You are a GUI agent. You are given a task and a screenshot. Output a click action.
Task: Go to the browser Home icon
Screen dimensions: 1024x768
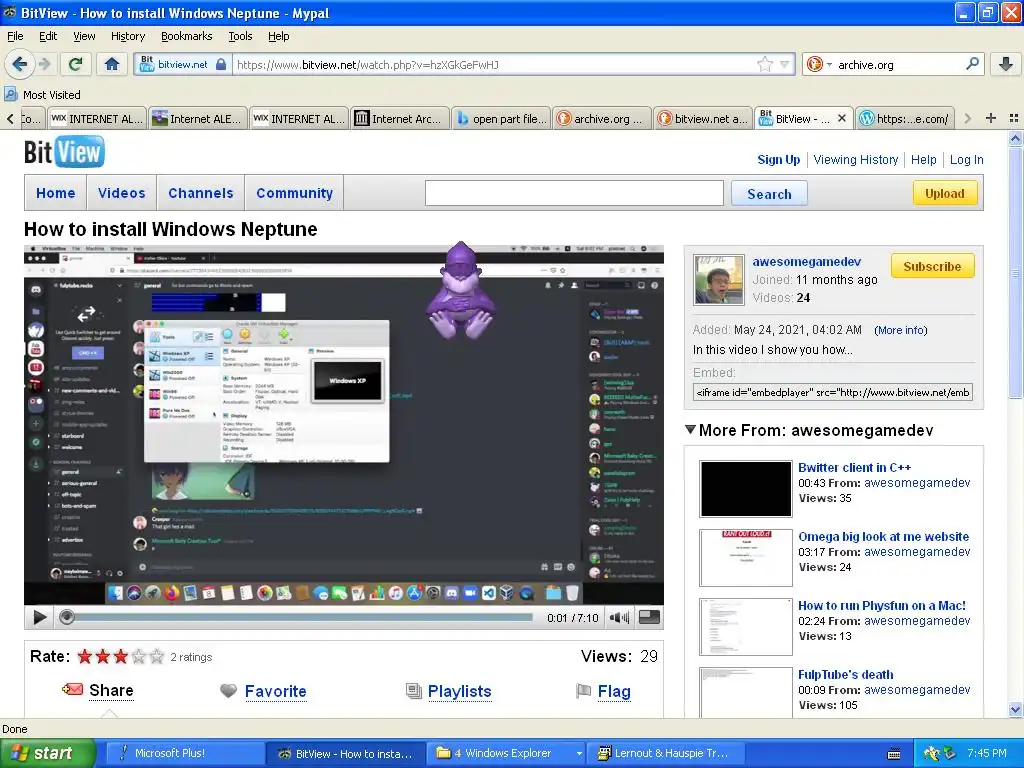point(112,64)
